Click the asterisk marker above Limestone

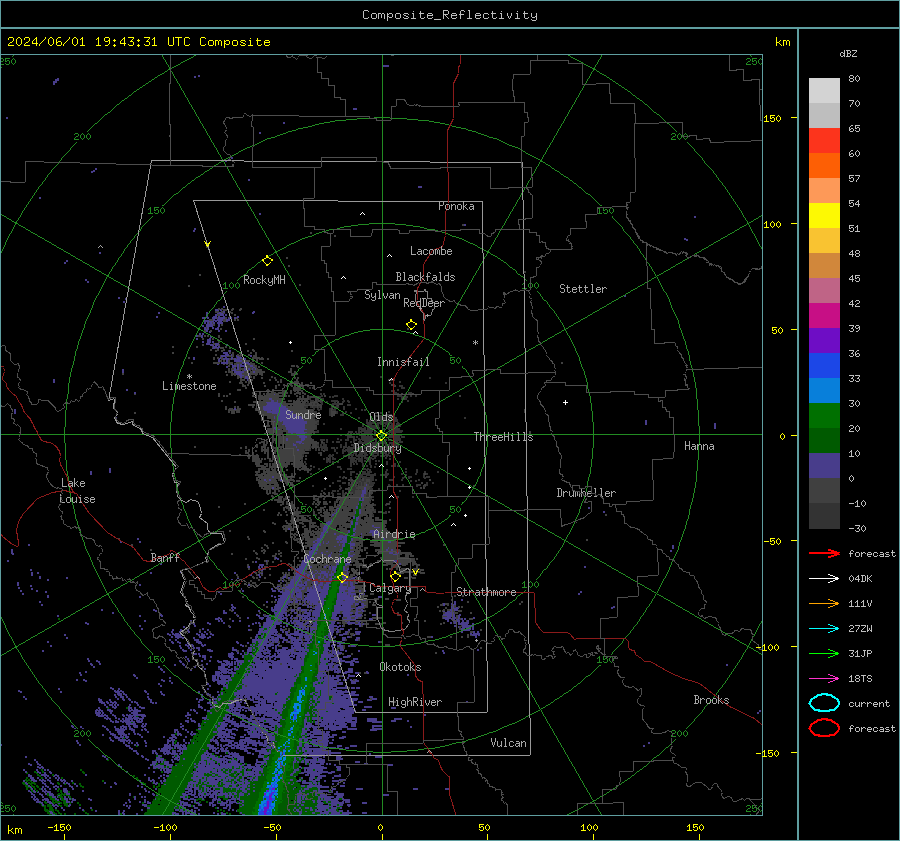coord(189,377)
